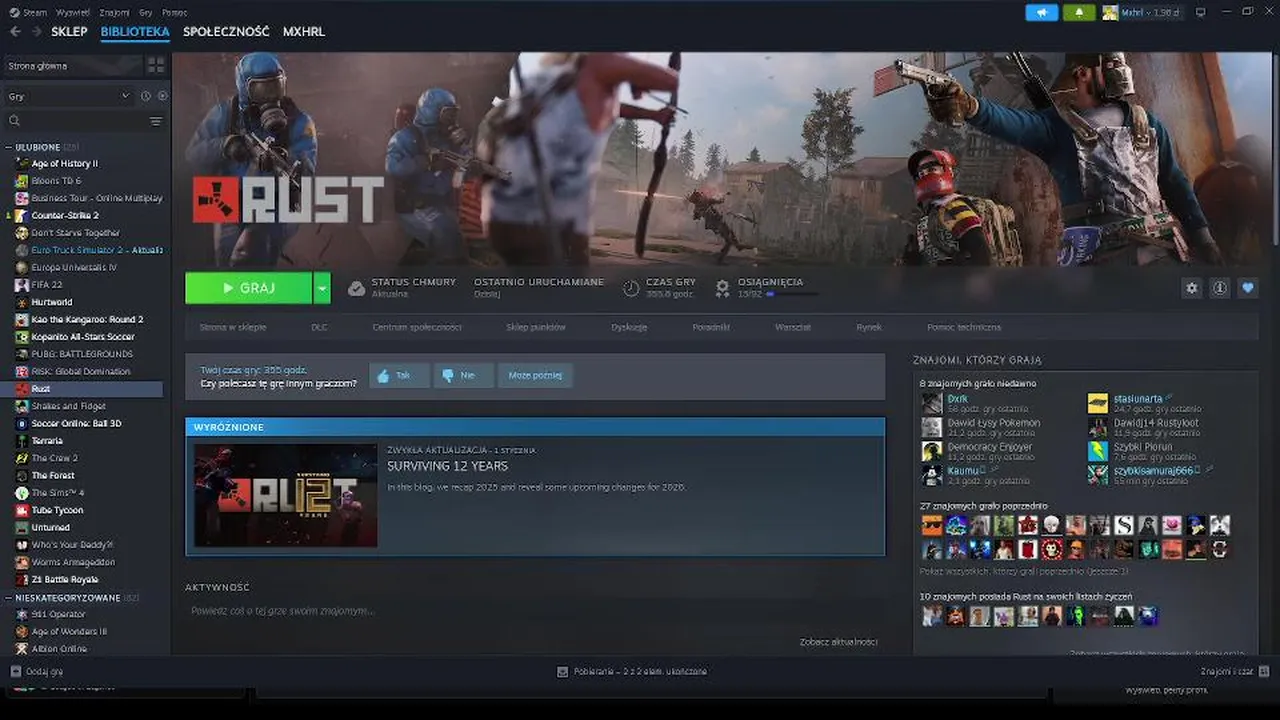Image resolution: width=1280 pixels, height=720 pixels.
Task: Open friend stasiunarta profile
Action: point(1139,398)
